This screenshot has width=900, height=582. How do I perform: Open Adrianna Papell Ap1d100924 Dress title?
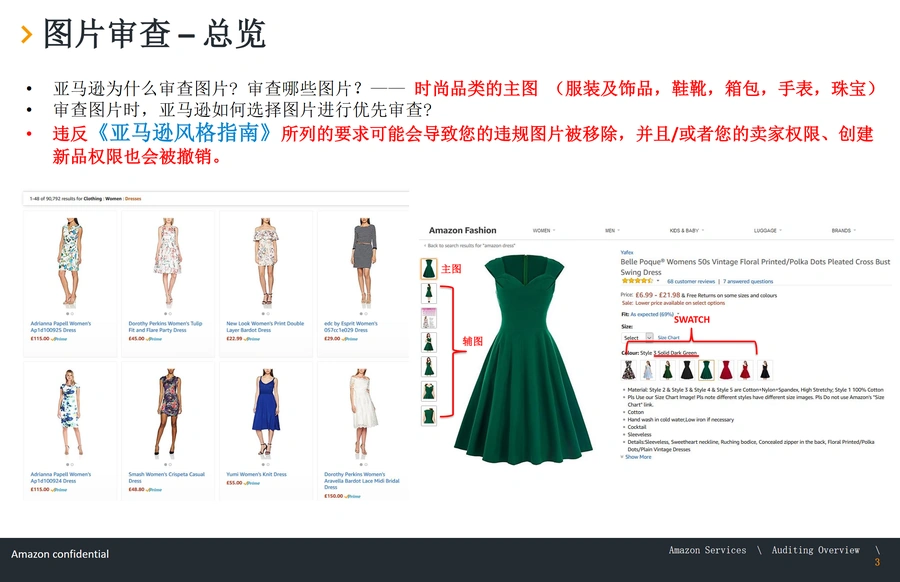(x=61, y=478)
